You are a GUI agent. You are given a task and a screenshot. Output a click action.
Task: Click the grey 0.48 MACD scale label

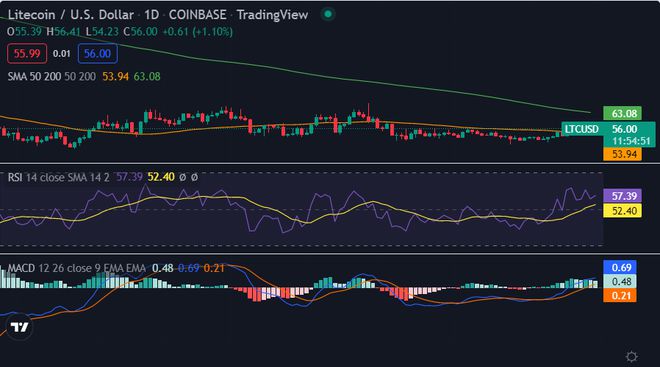620,282
